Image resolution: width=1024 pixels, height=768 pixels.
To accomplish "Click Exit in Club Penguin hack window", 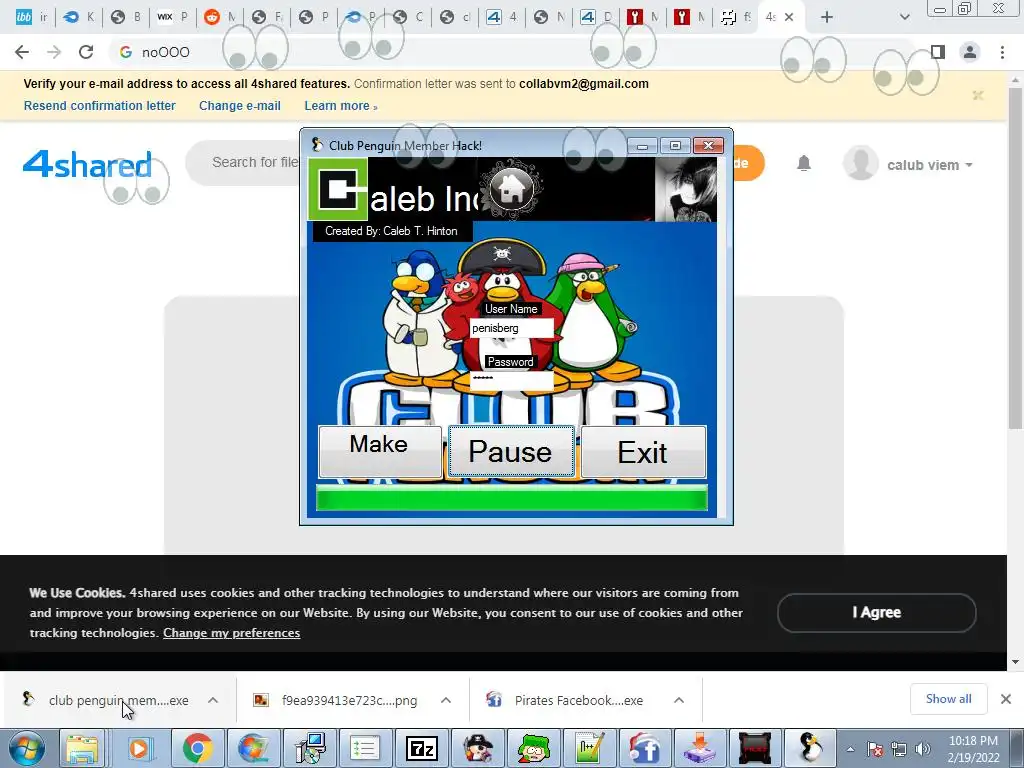I will click(x=643, y=451).
